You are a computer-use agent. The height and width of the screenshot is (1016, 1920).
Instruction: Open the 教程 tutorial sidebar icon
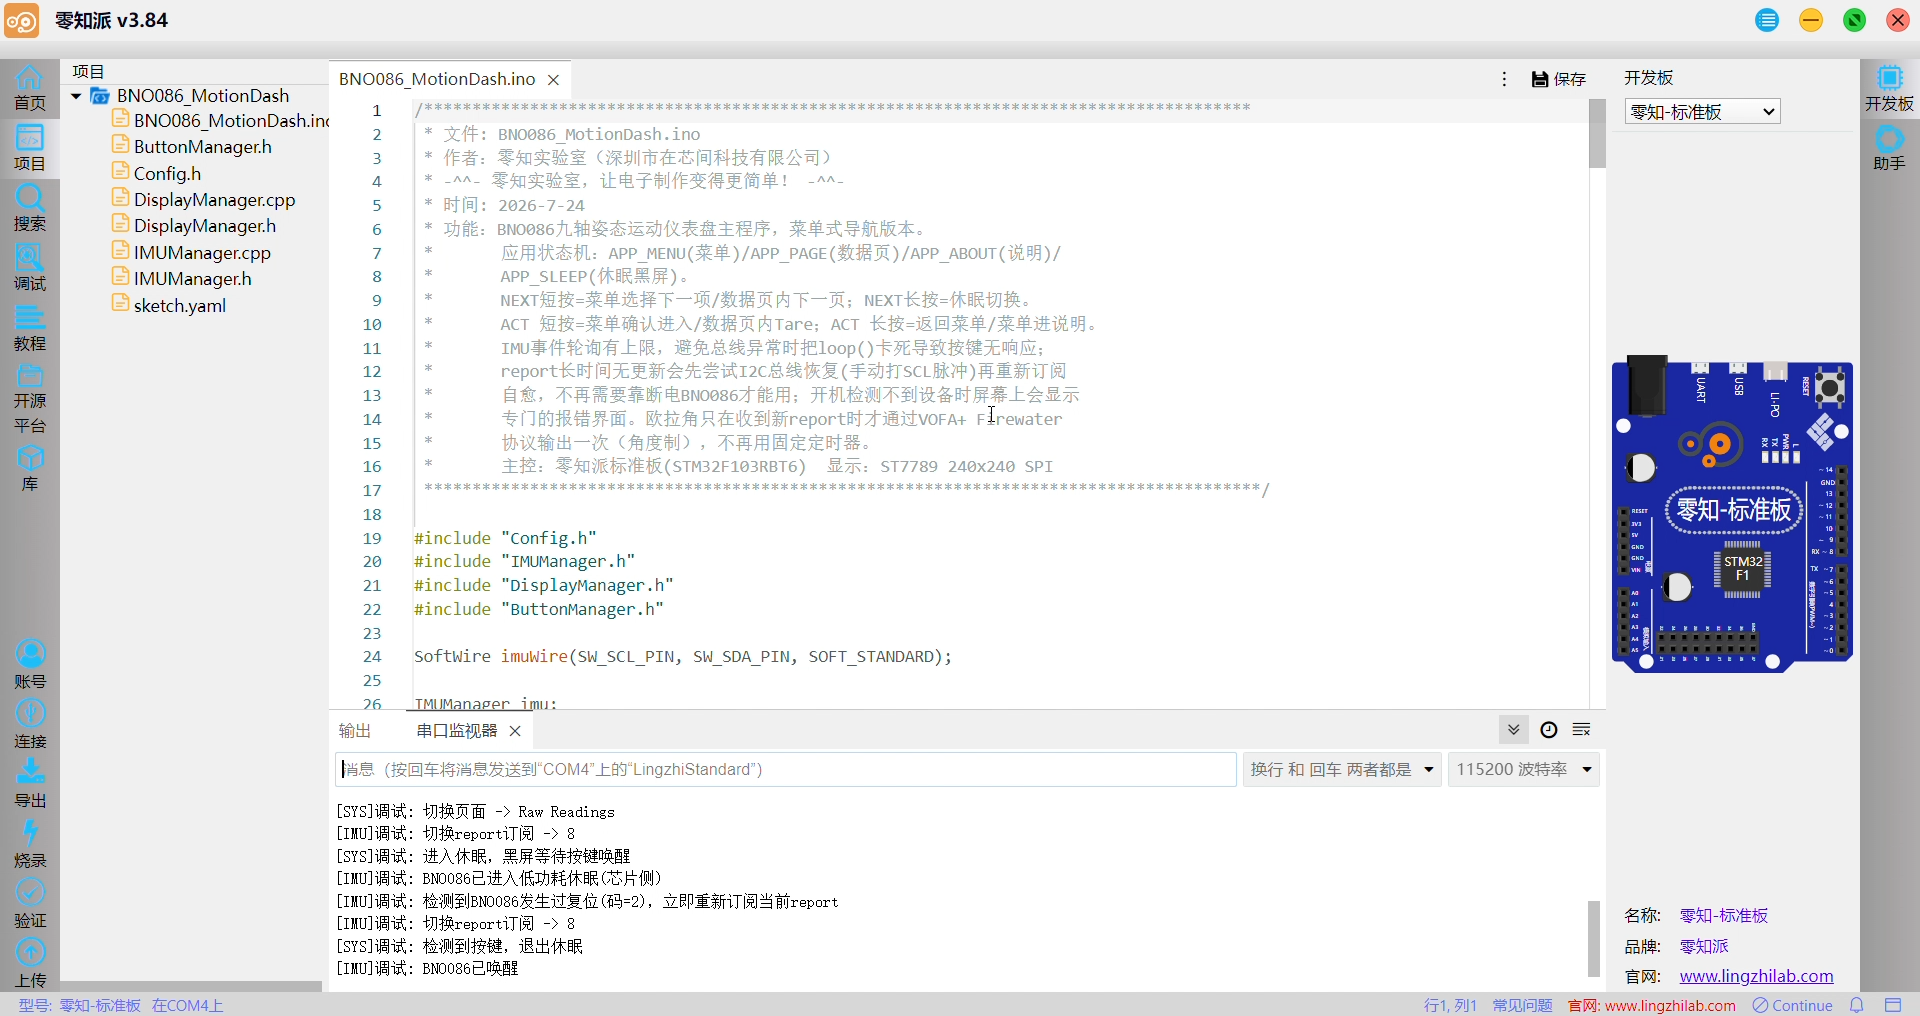pyautogui.click(x=29, y=328)
